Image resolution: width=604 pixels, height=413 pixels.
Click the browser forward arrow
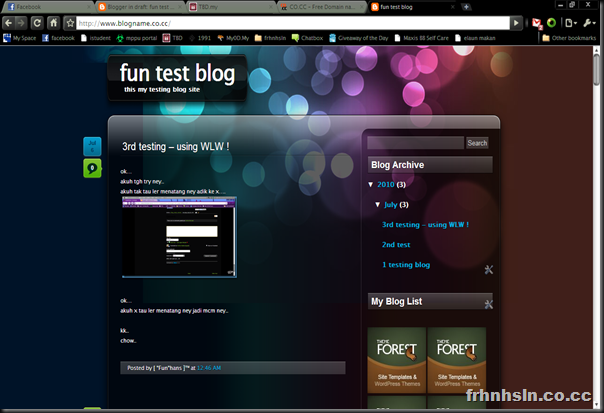[x=20, y=23]
